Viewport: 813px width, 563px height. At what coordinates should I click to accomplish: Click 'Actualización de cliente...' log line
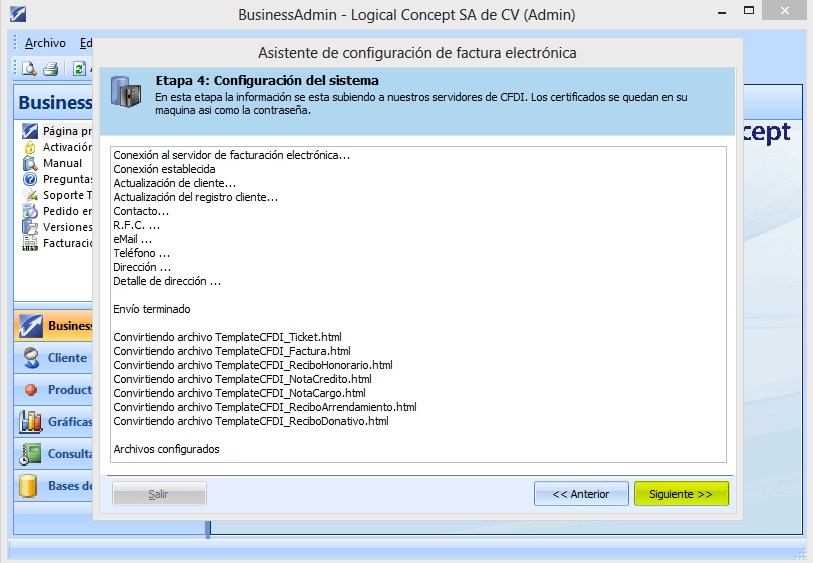[x=175, y=183]
